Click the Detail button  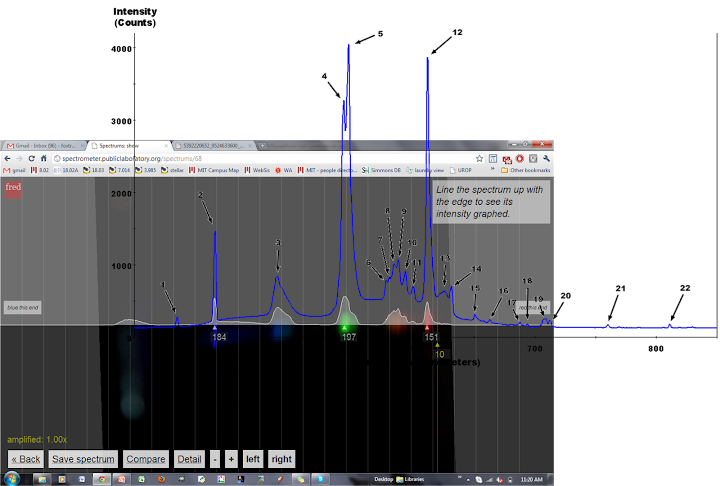click(189, 459)
